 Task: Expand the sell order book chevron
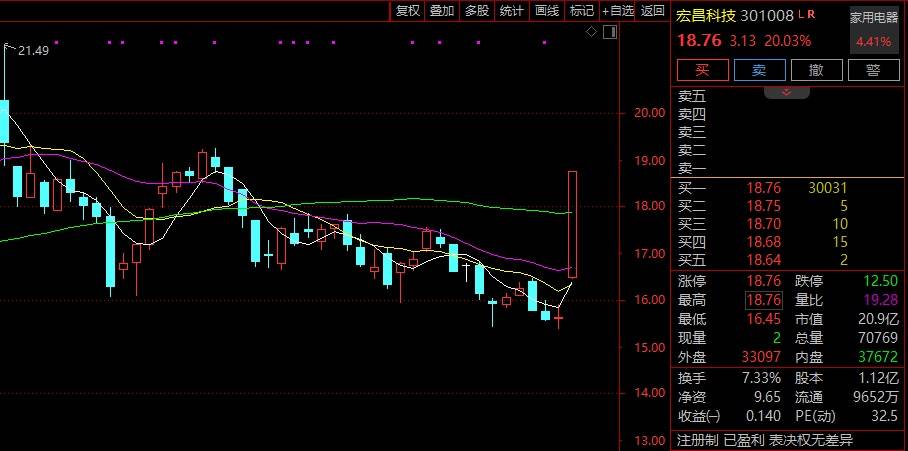[786, 92]
